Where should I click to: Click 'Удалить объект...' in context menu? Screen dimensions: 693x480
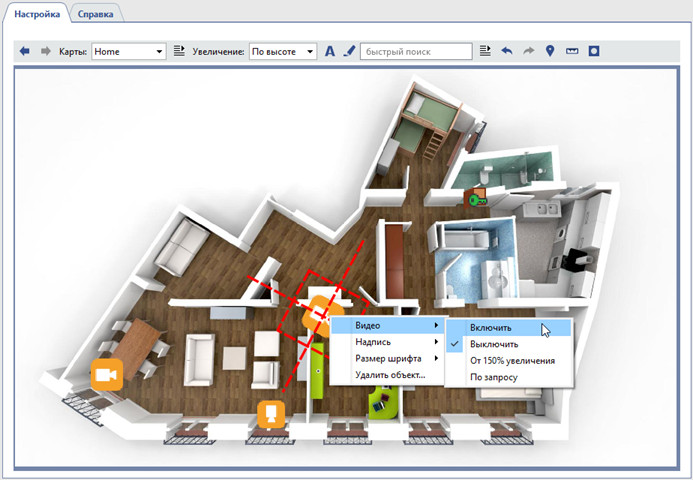click(390, 375)
